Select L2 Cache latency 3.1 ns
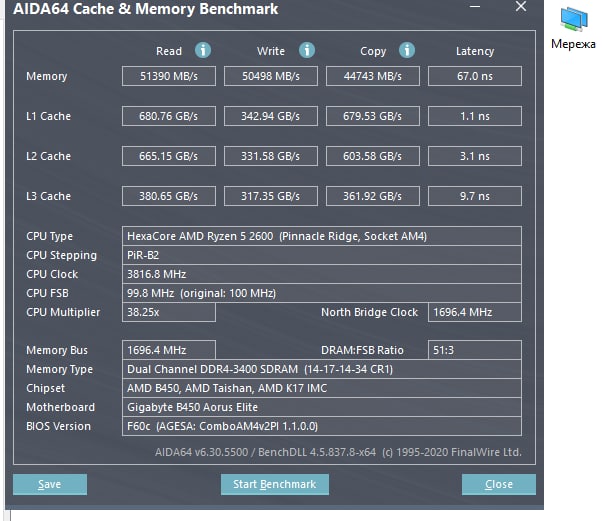Image resolution: width=602 pixels, height=521 pixels. tap(475, 156)
